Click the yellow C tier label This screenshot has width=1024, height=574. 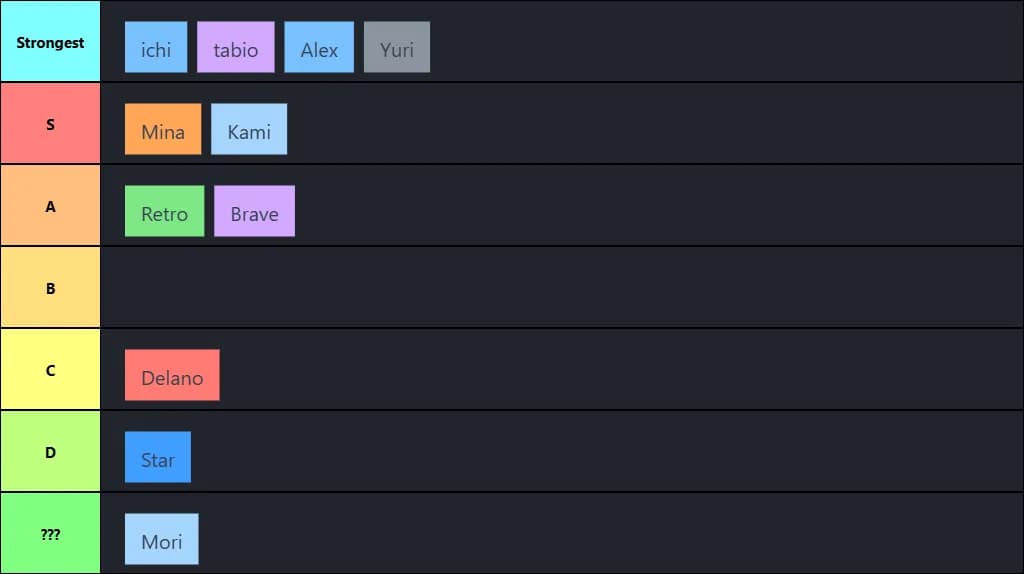[x=50, y=370]
